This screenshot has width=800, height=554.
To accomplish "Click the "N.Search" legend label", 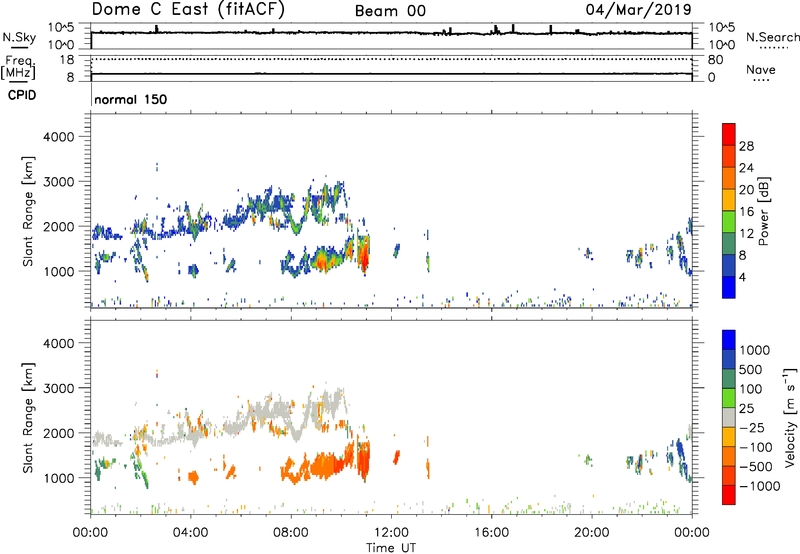I will click(x=772, y=37).
